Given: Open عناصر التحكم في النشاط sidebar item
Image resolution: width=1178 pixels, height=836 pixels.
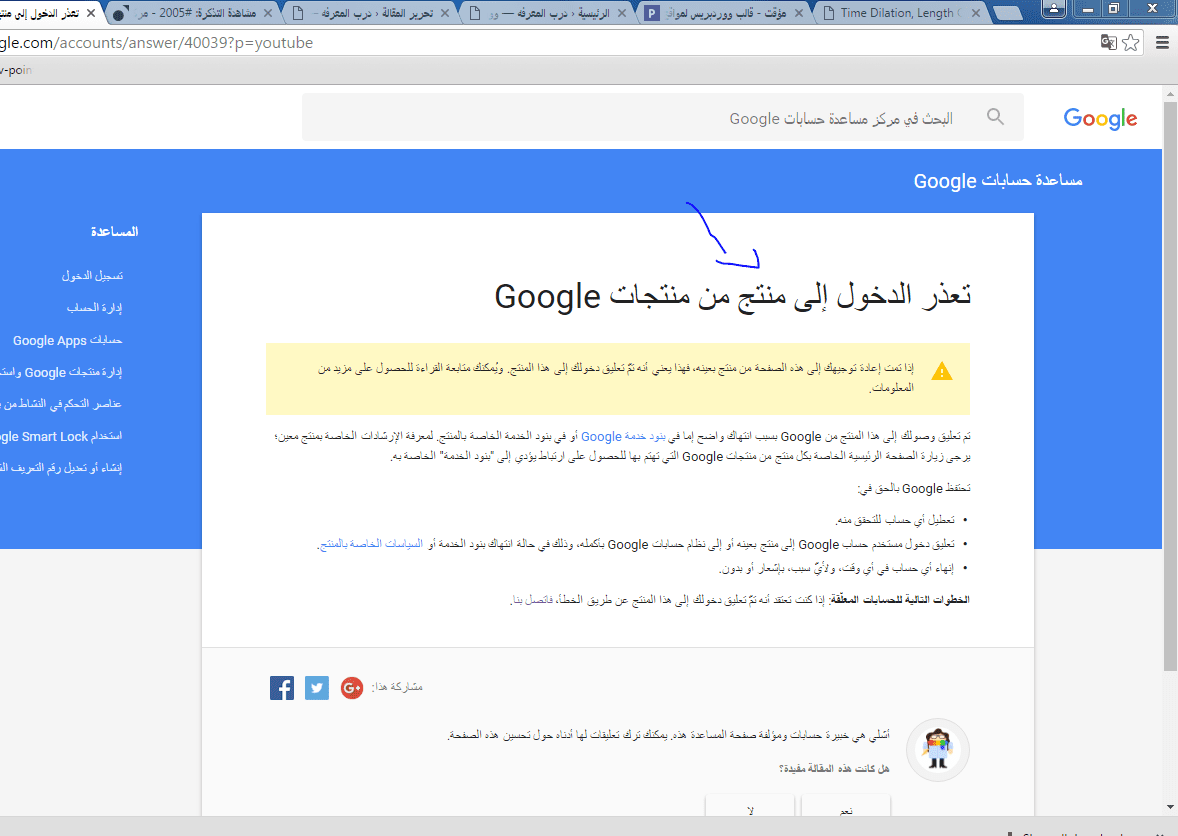Looking at the screenshot, I should coord(61,404).
